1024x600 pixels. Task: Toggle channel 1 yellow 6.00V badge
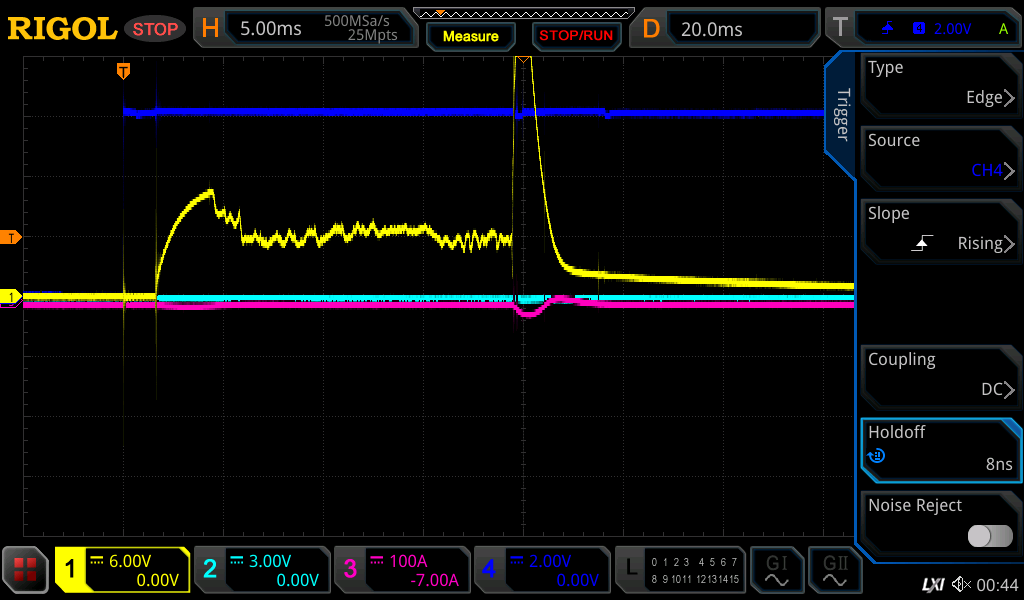(122, 570)
